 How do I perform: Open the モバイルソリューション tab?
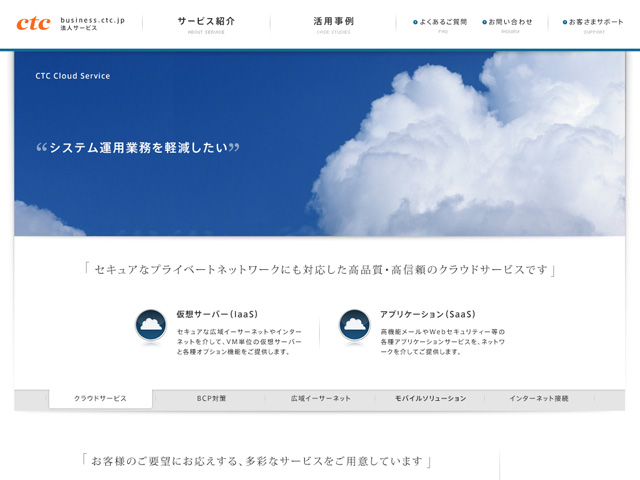coord(430,398)
